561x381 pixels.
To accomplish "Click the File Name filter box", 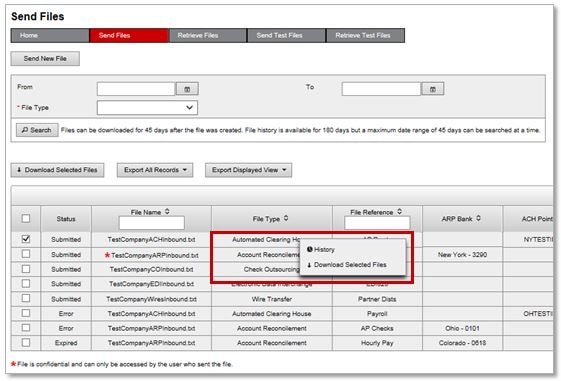I will point(152,223).
